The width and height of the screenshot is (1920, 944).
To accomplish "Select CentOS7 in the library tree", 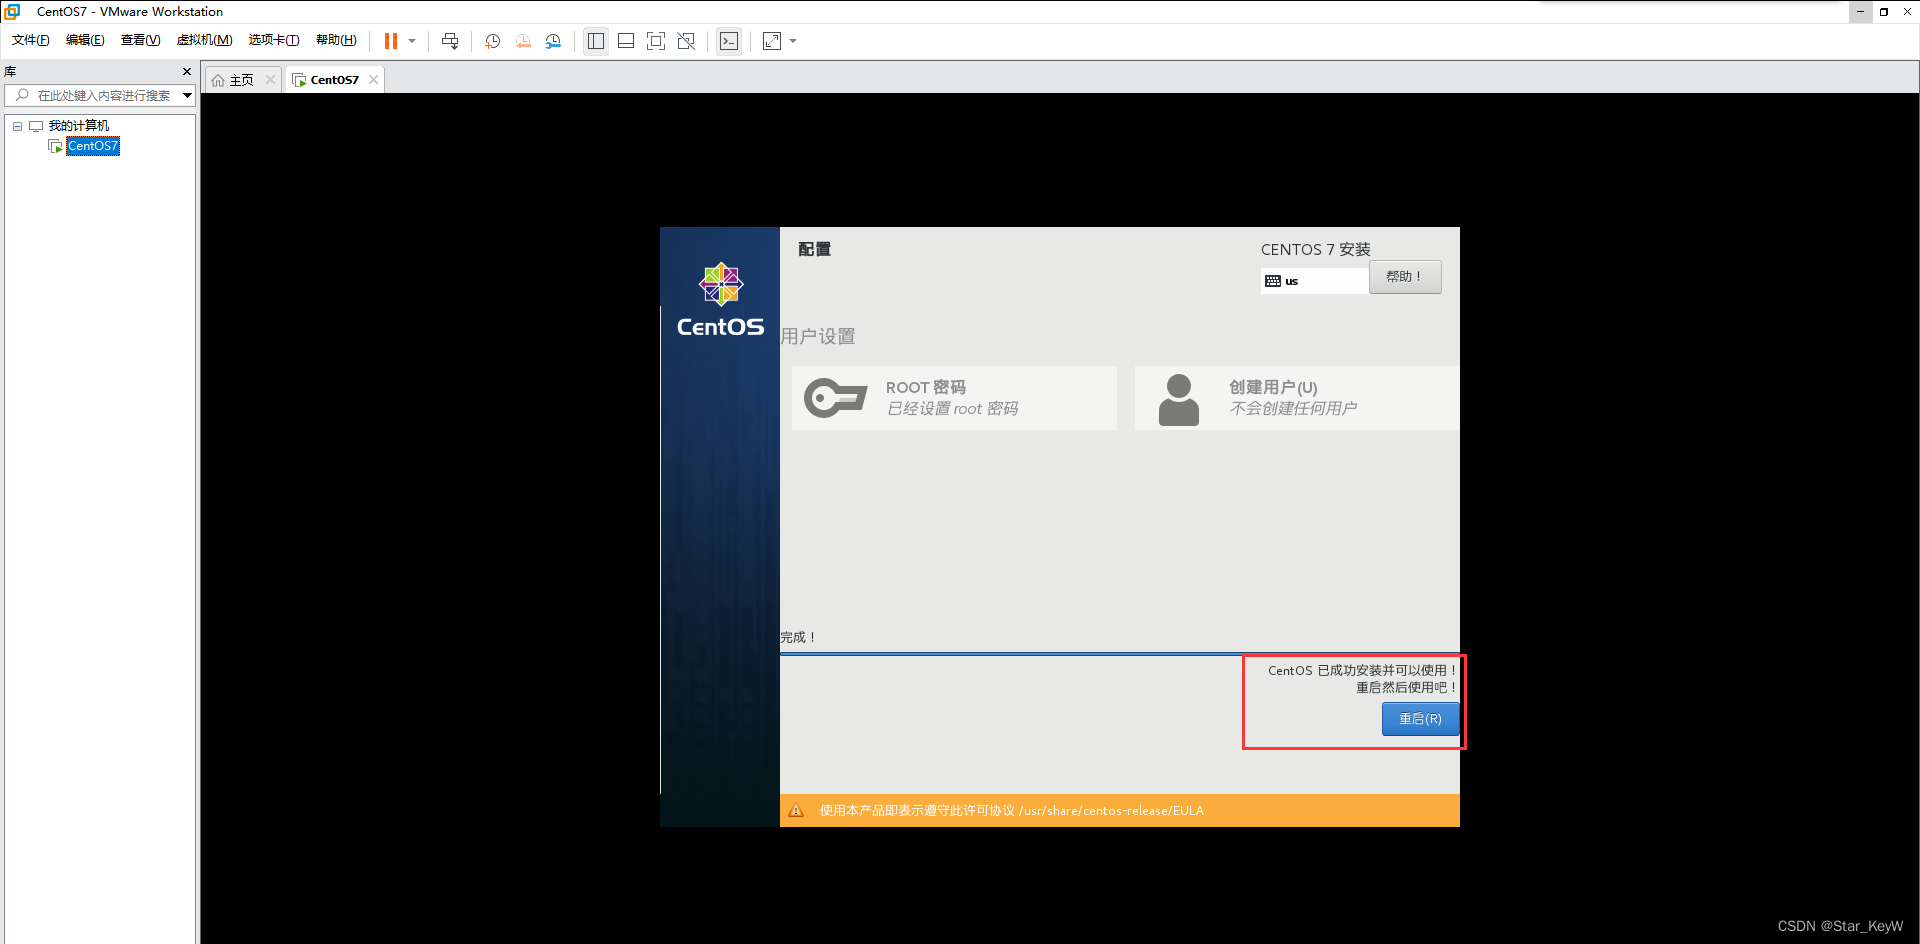I will (92, 146).
